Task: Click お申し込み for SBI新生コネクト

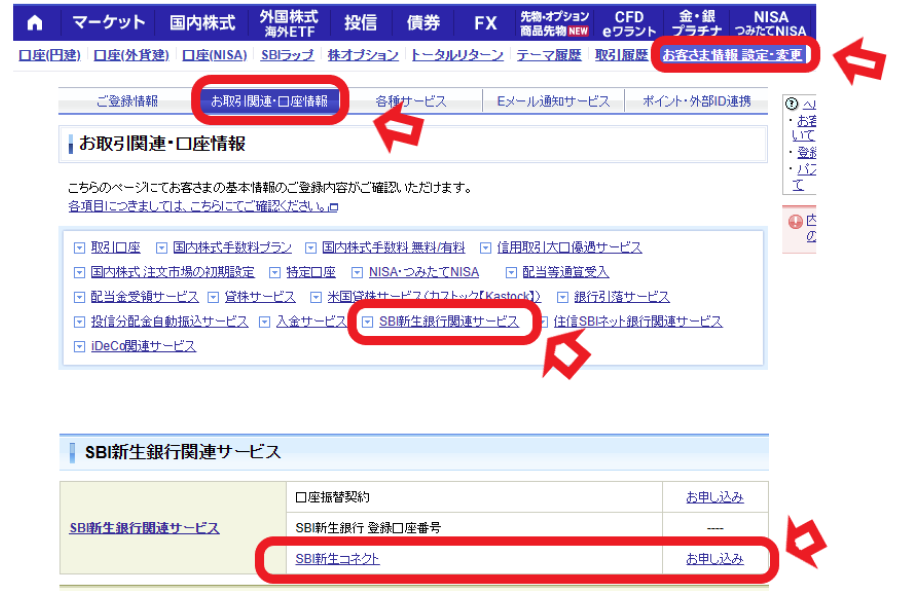Action: click(x=714, y=559)
